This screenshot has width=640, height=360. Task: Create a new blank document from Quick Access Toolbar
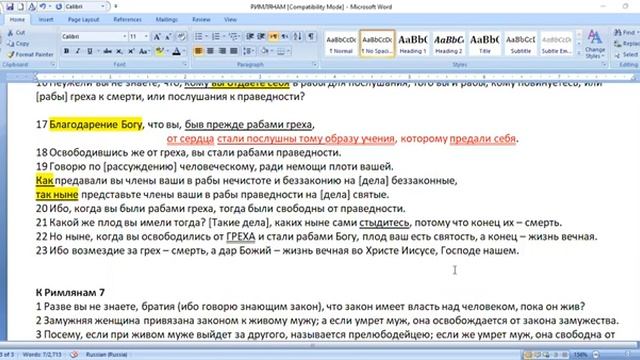[20, 7]
